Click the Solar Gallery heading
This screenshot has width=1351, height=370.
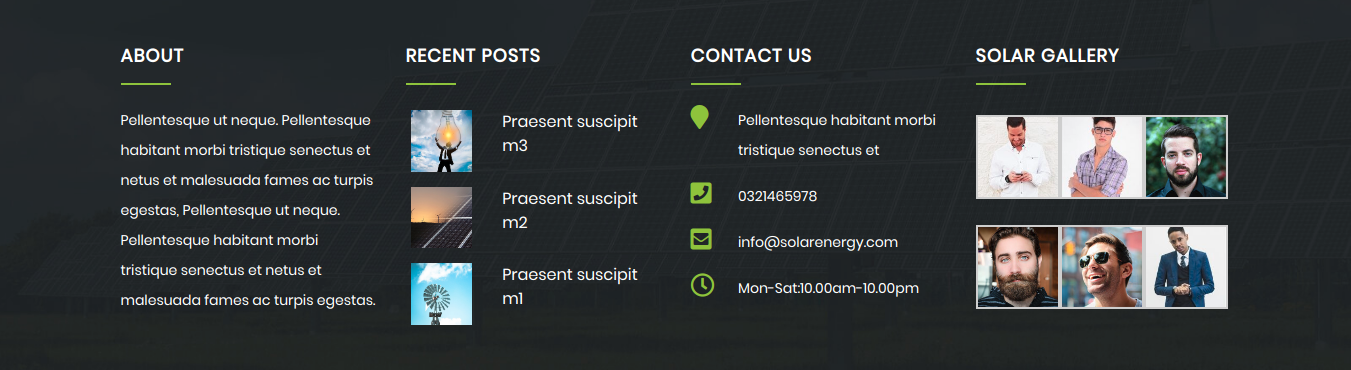(x=1047, y=56)
